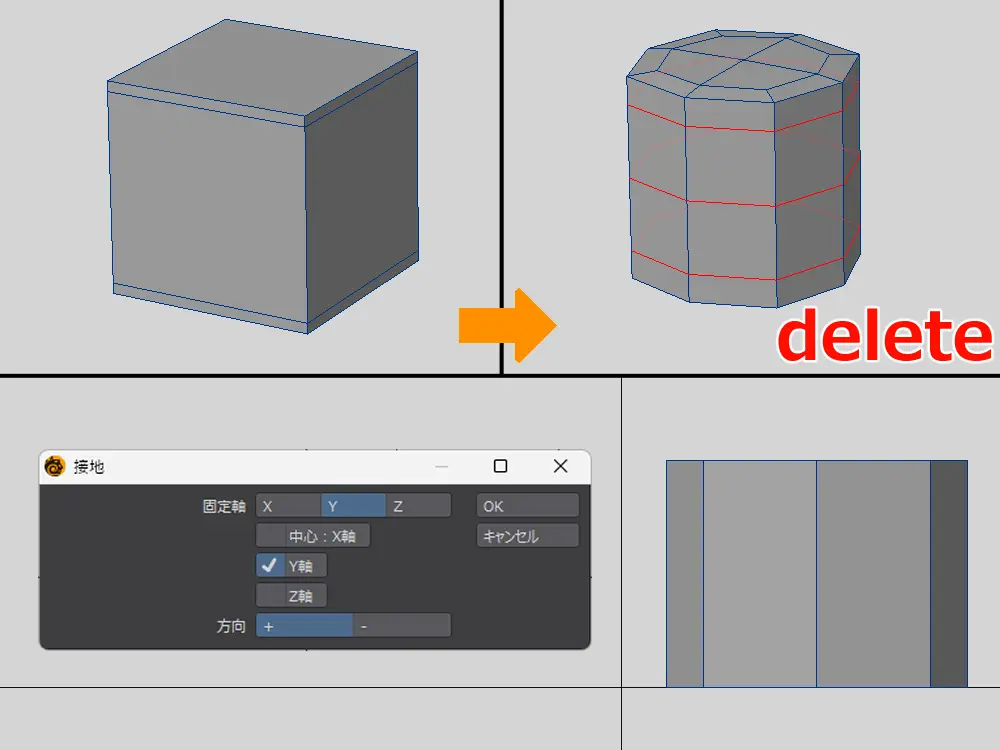Set 固定軸 to Y

point(353,506)
